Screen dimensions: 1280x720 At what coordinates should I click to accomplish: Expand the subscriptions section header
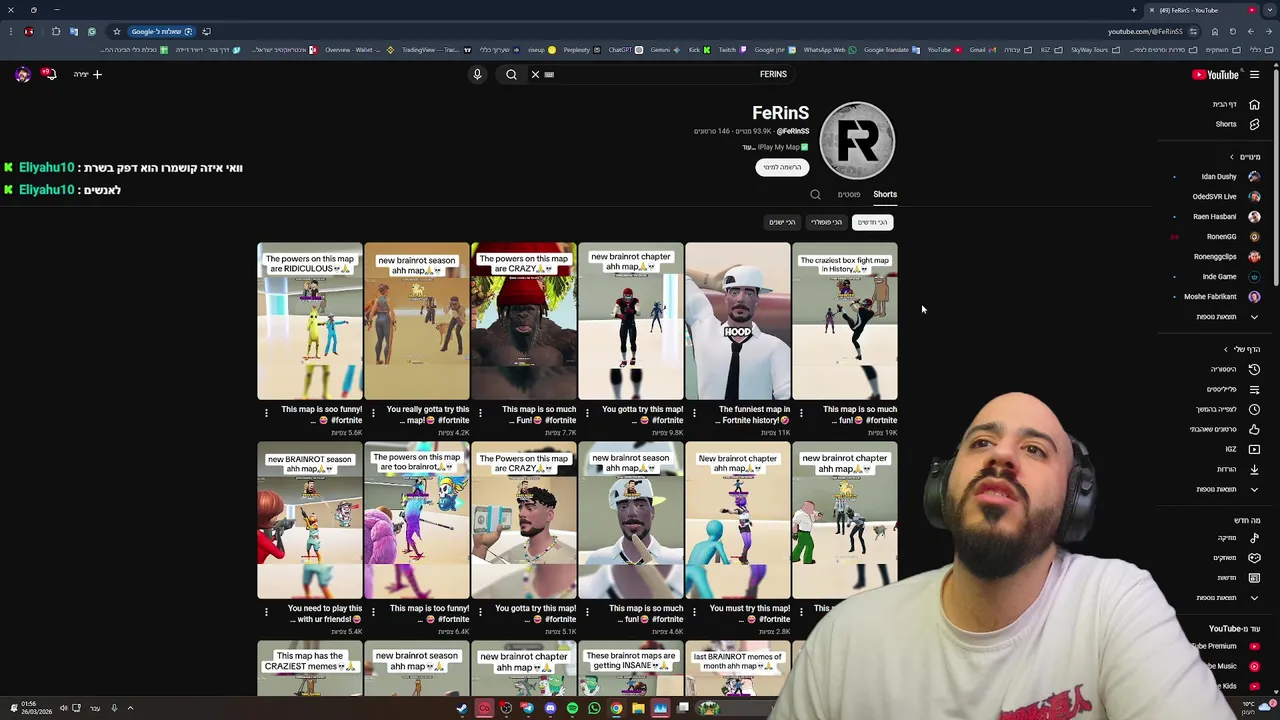[1245, 157]
